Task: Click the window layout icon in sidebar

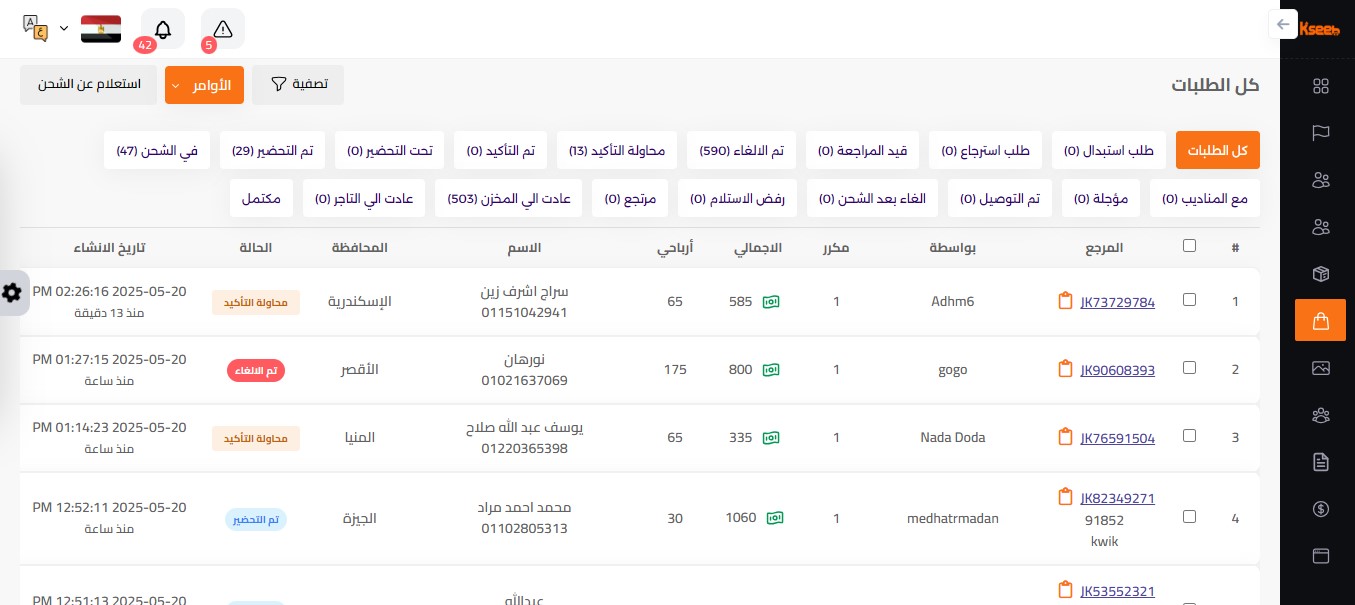Action: tap(1320, 555)
